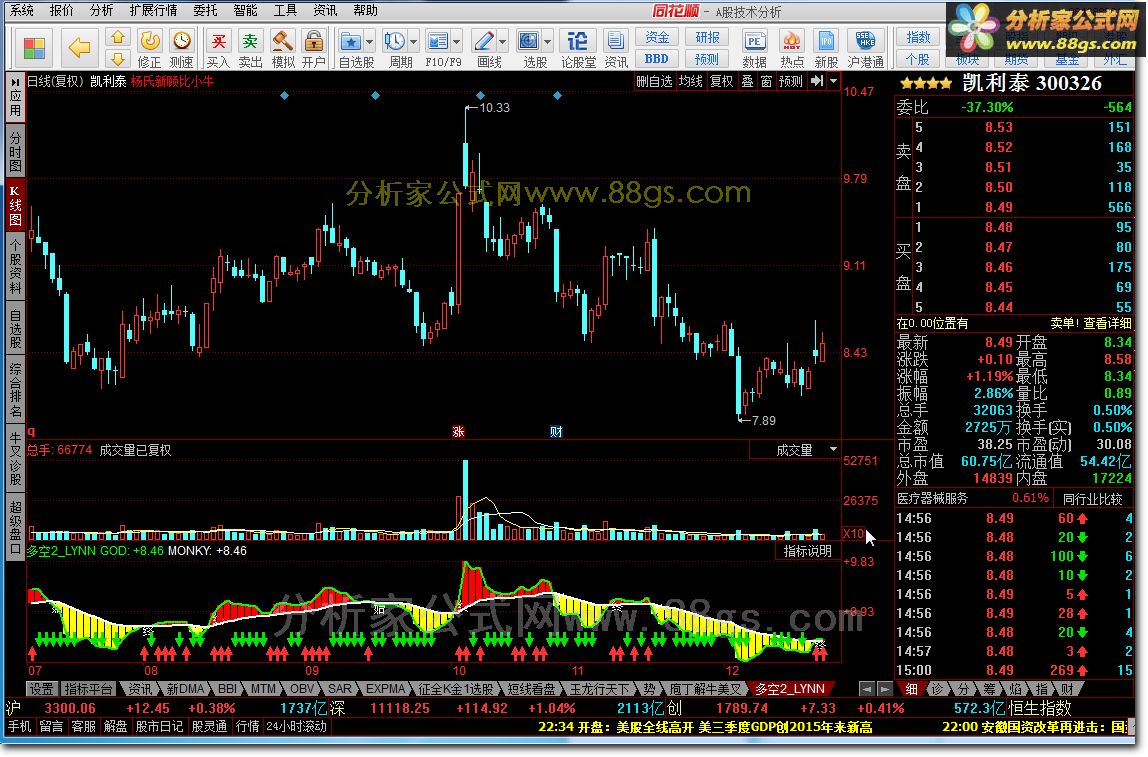Open the 自选股 watchlist icon
This screenshot has height=757, width=1148.
click(351, 48)
